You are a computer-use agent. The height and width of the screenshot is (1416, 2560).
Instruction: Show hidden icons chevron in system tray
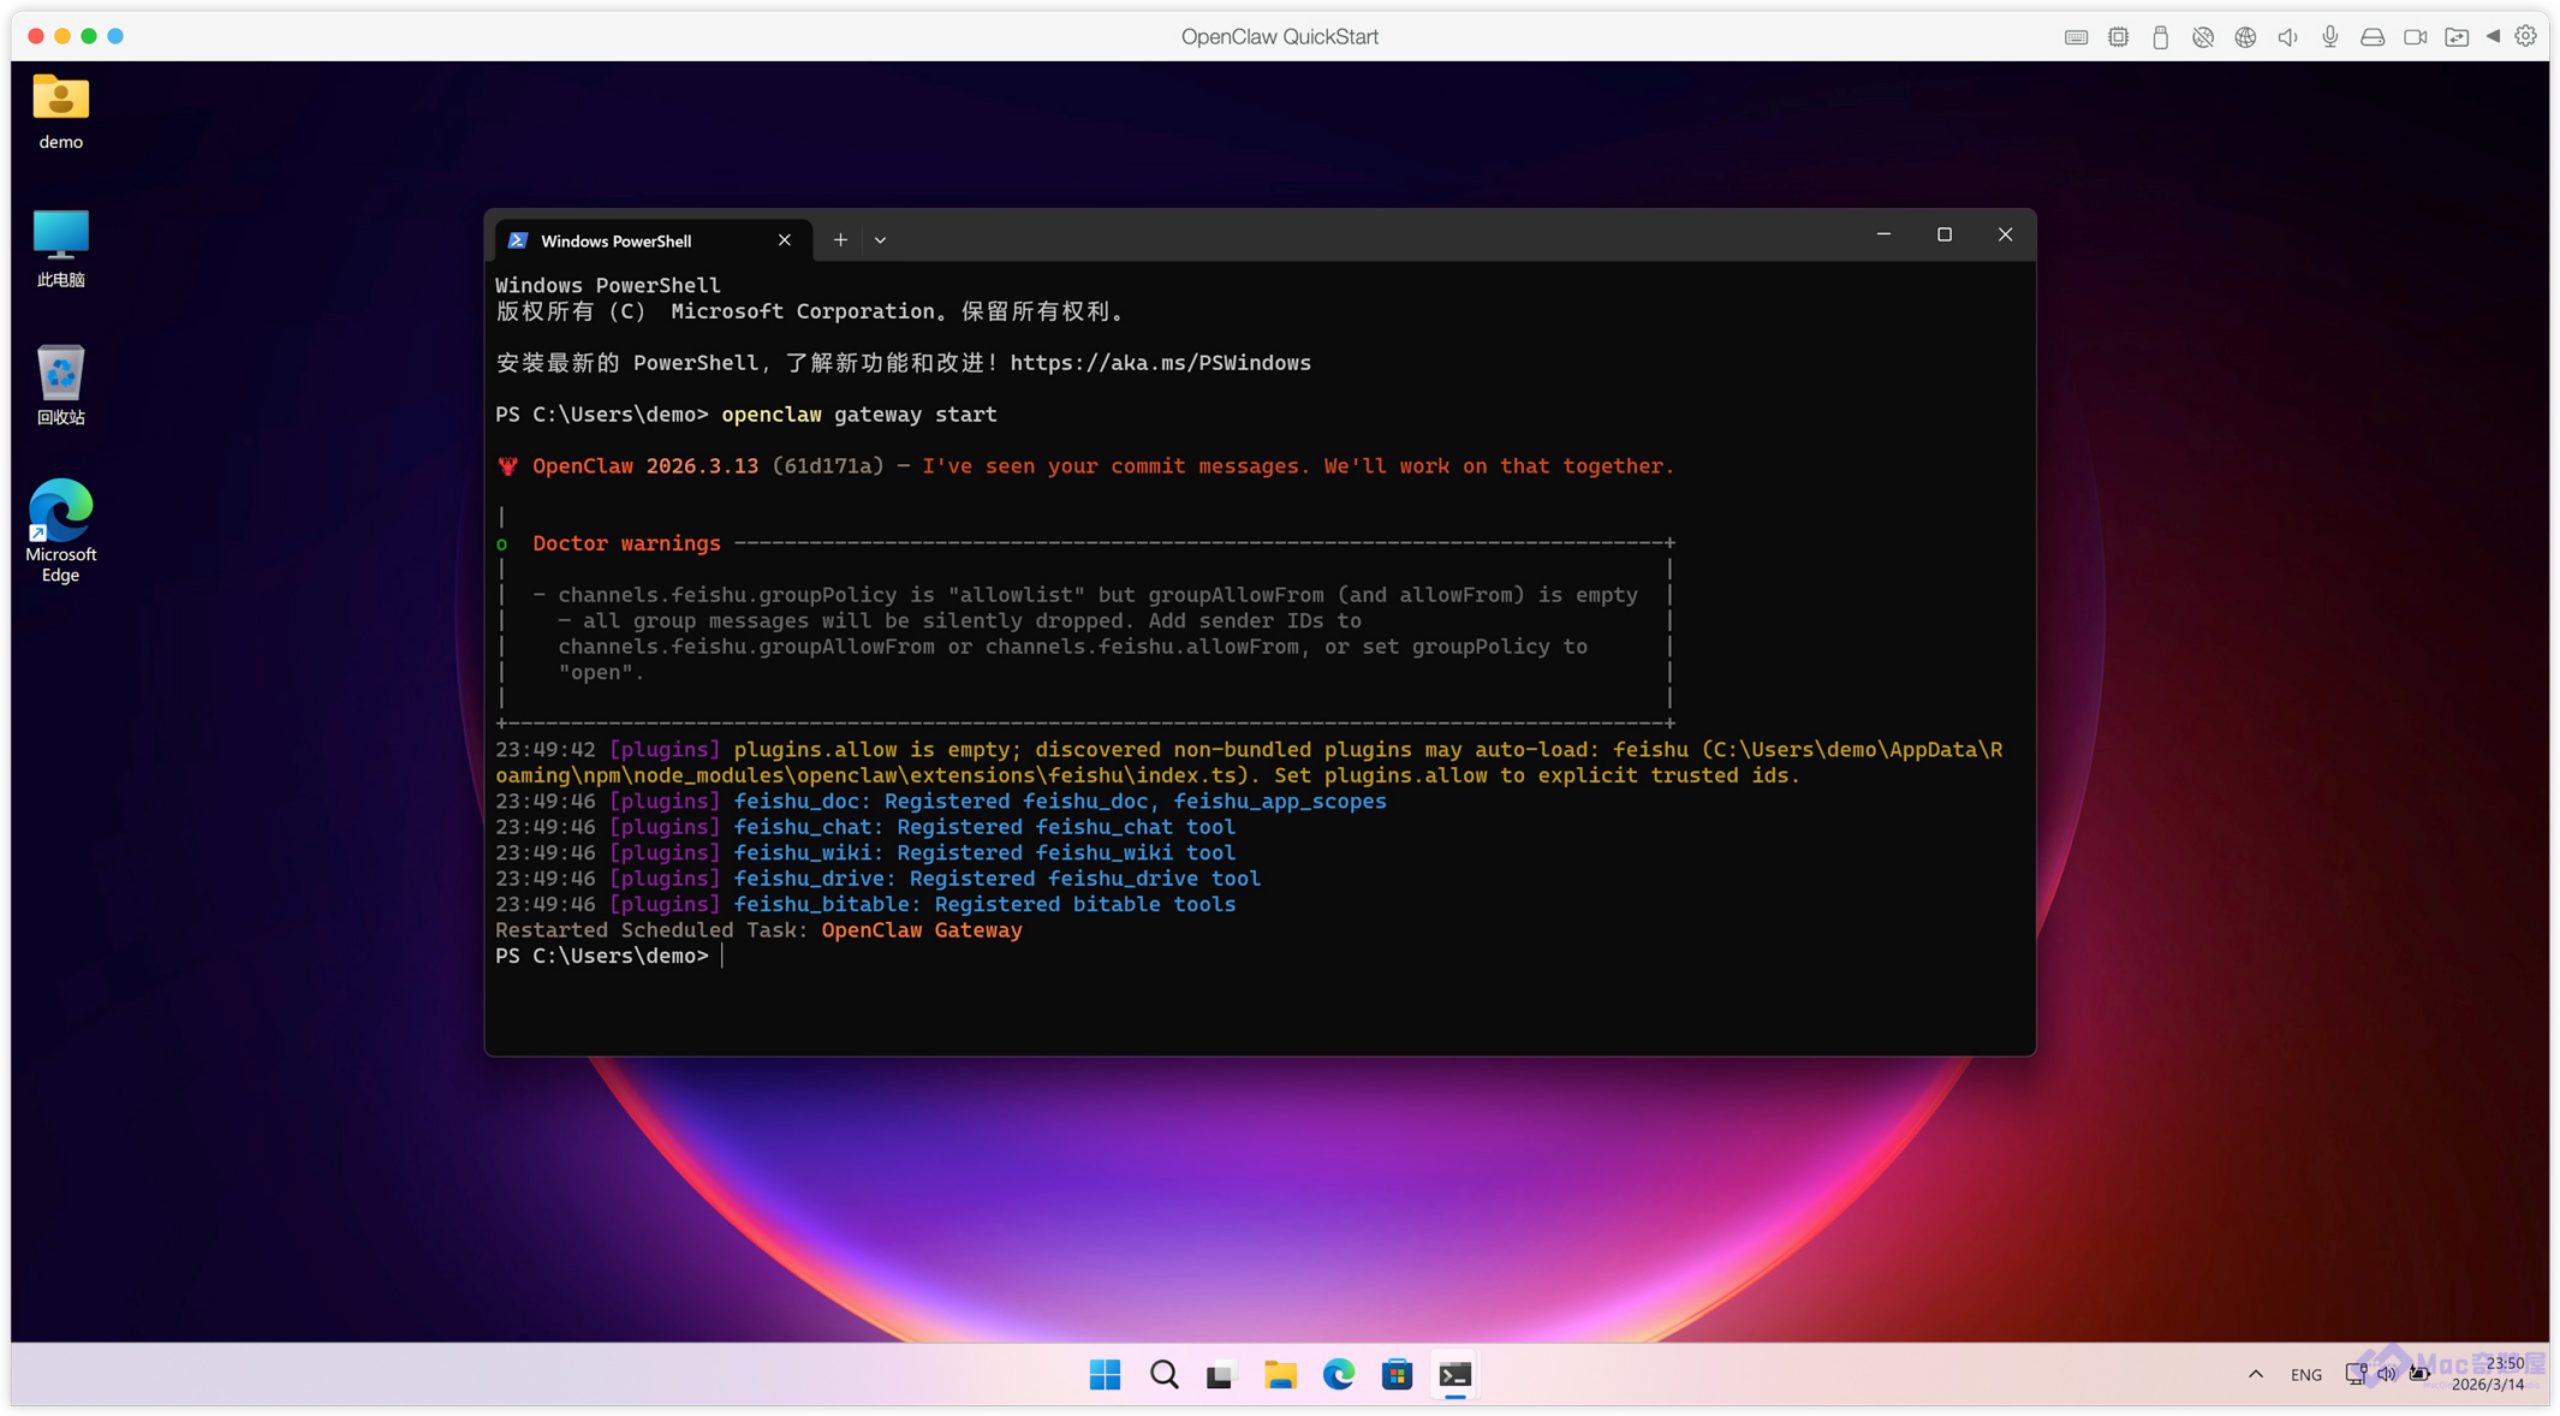click(x=2255, y=1374)
